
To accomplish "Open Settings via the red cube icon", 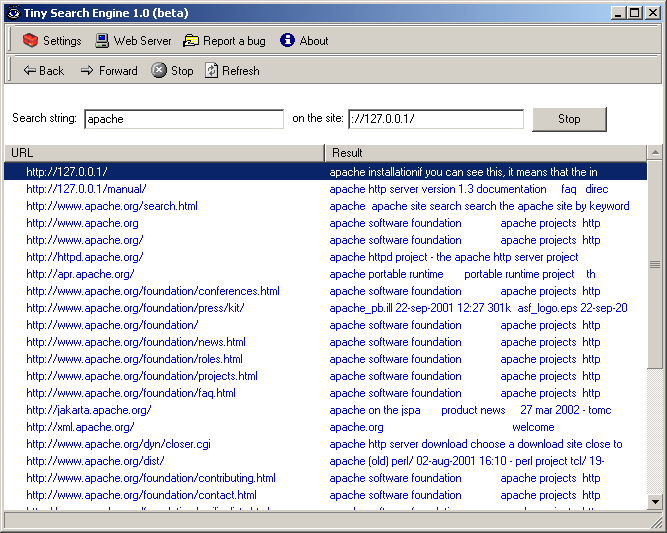I will click(x=30, y=40).
